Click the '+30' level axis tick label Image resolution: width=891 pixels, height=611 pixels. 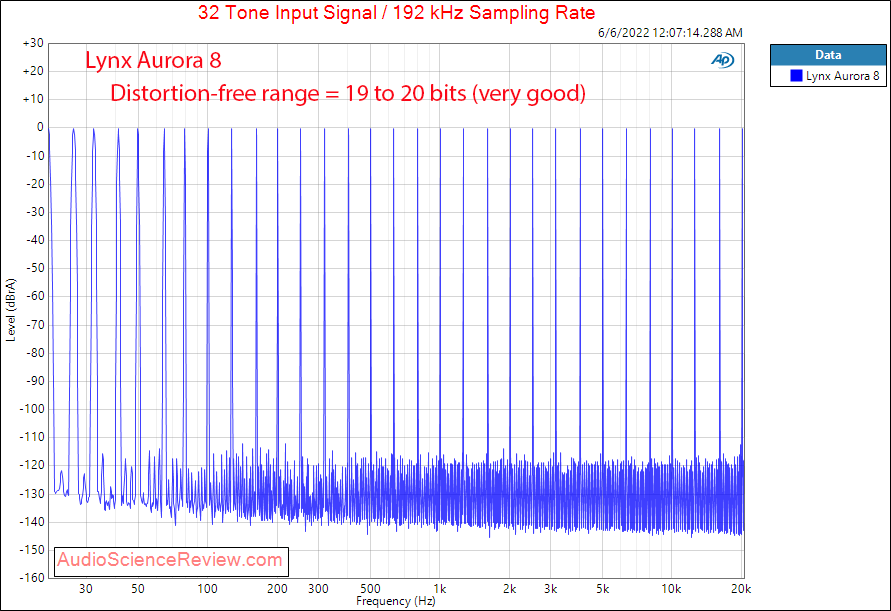pos(33,43)
